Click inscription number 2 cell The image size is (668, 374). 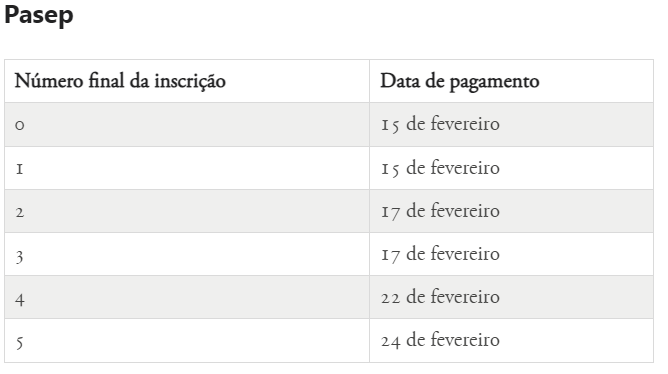pos(187,211)
